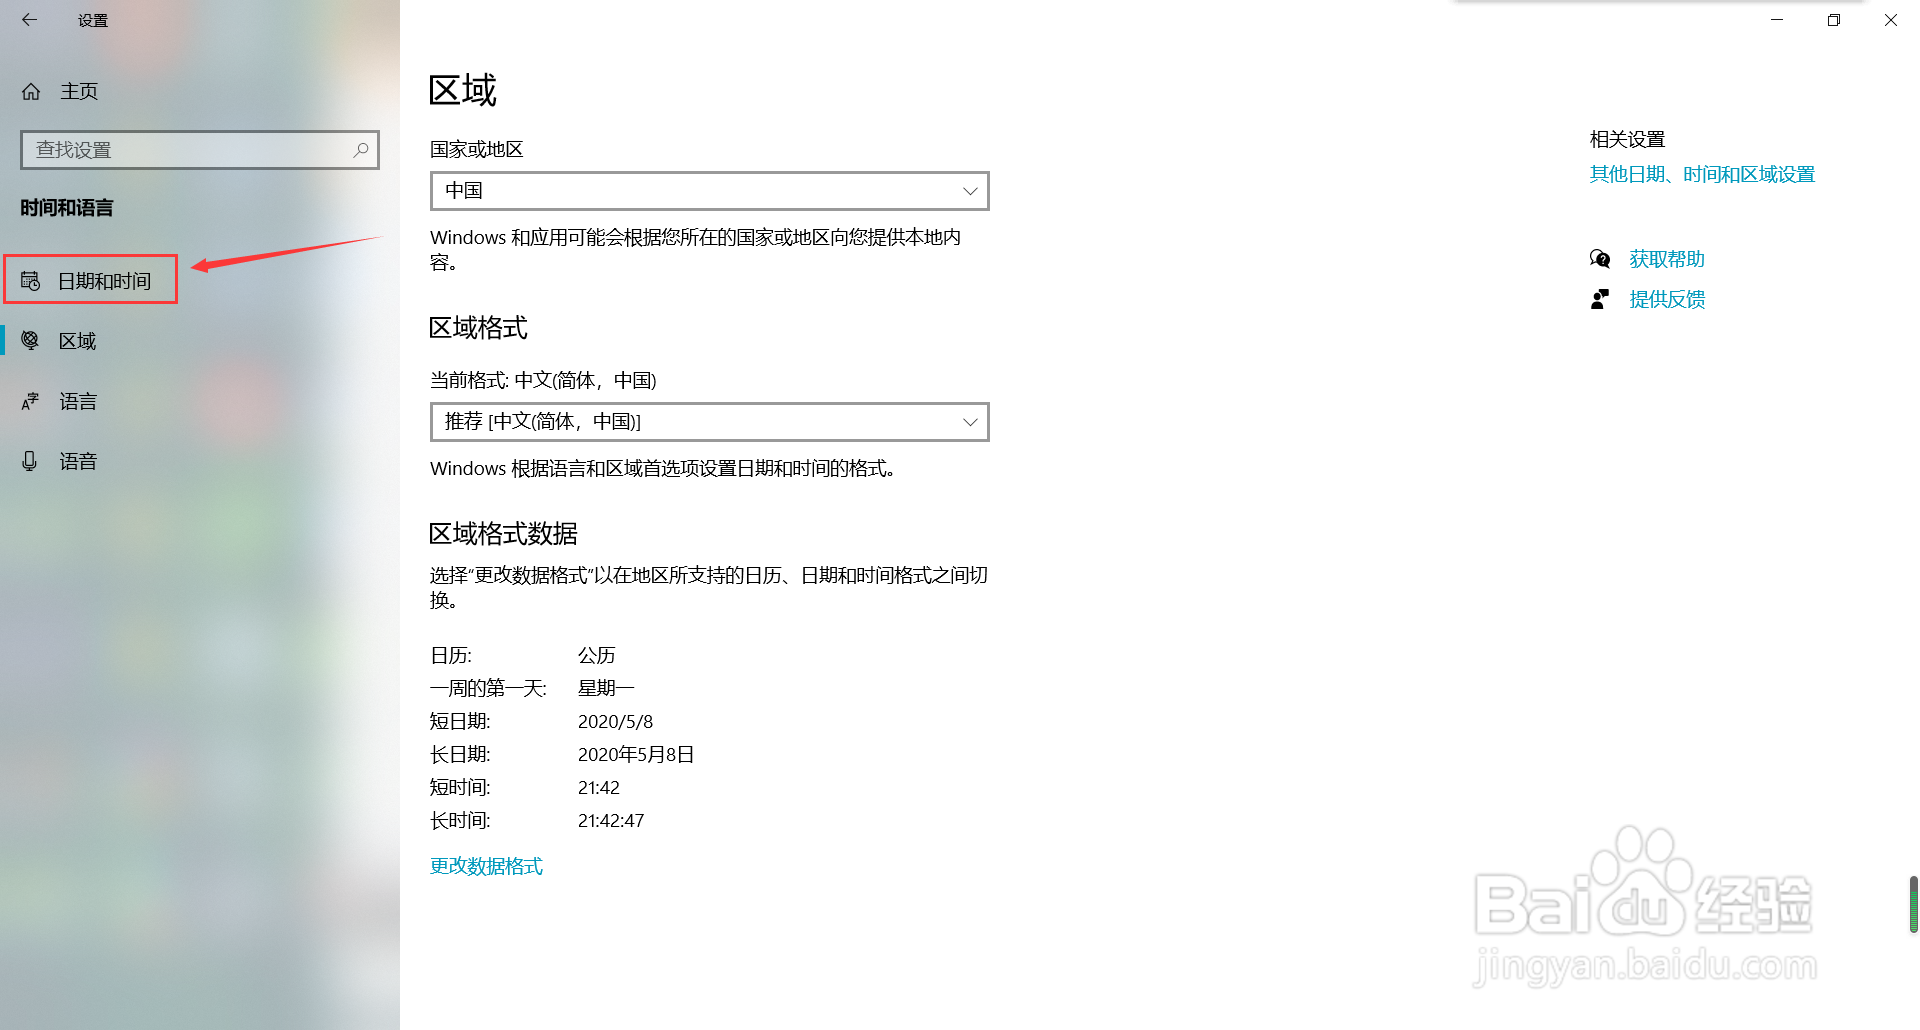
Task: Click the 一周的第一天 value 星期一
Action: click(606, 688)
